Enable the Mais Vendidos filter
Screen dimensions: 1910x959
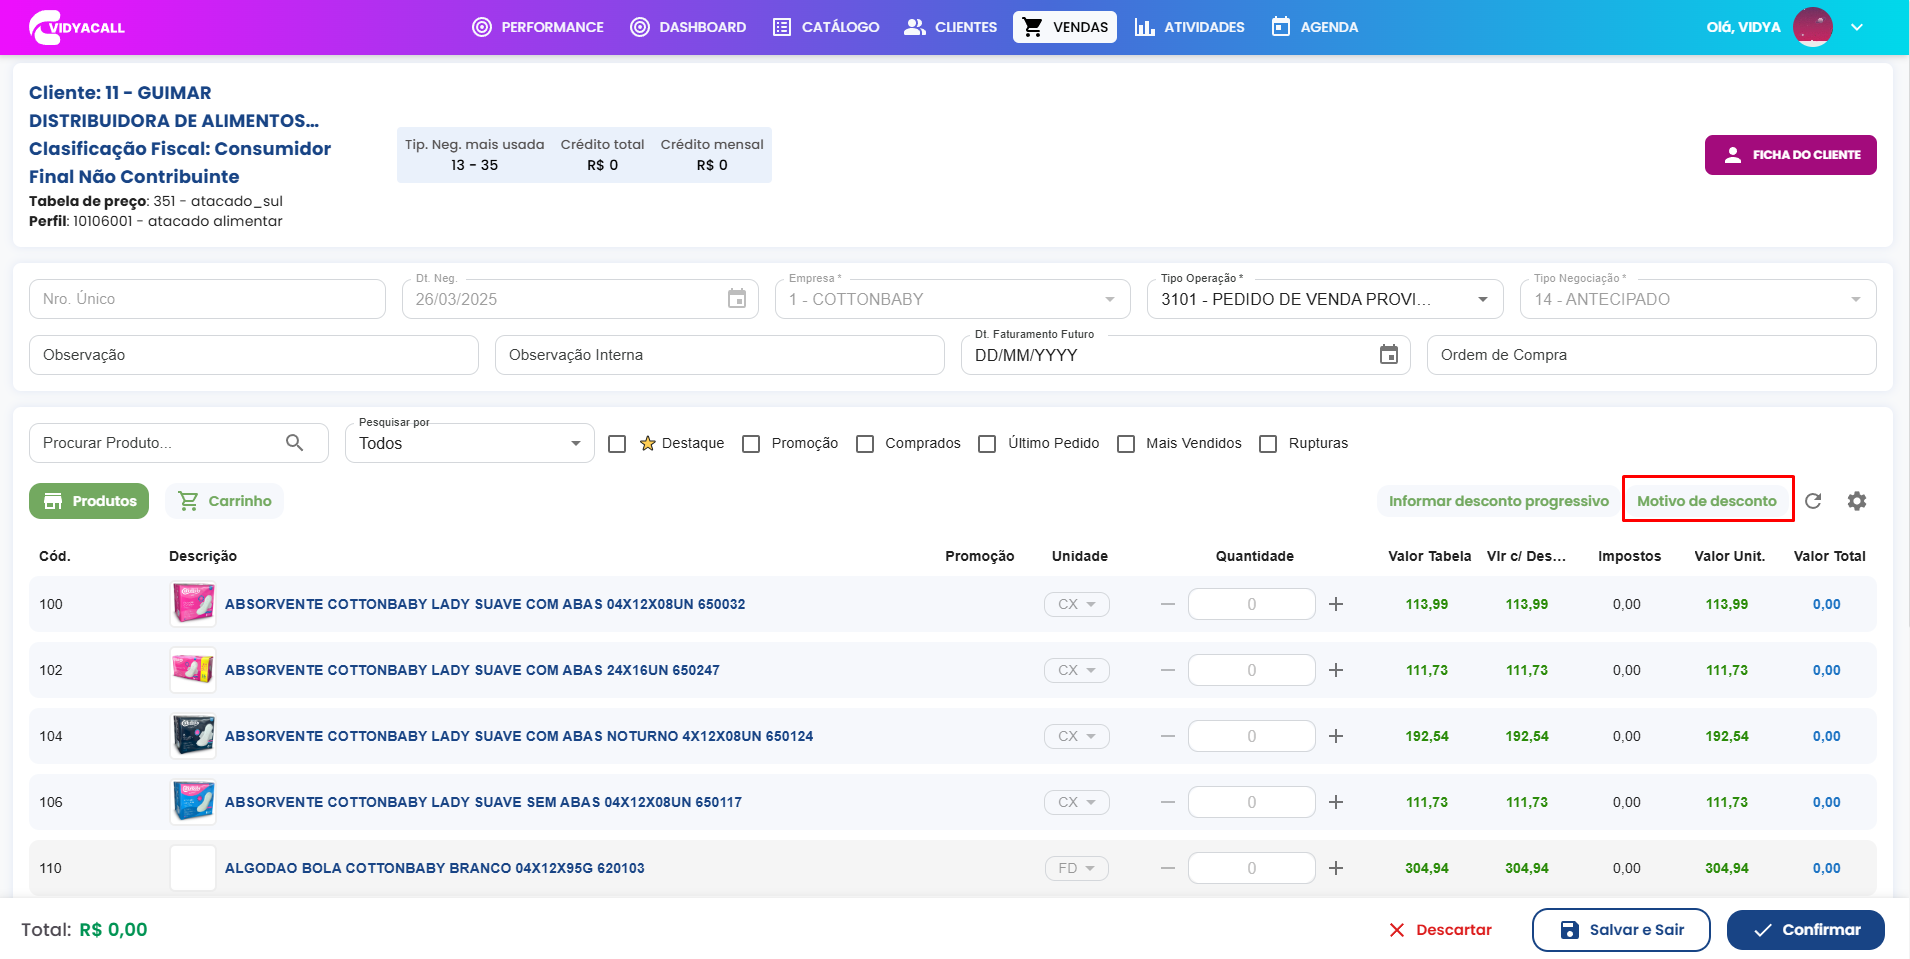1126,444
